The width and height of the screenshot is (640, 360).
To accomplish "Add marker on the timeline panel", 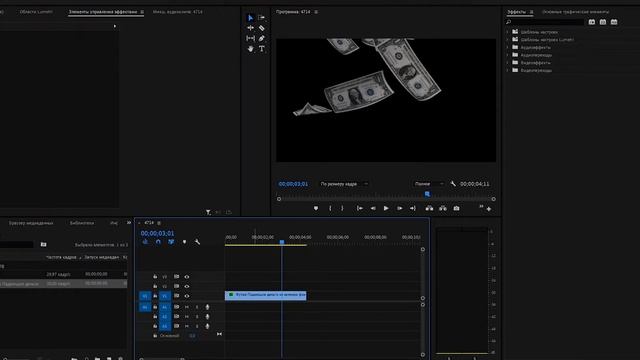I will click(184, 242).
